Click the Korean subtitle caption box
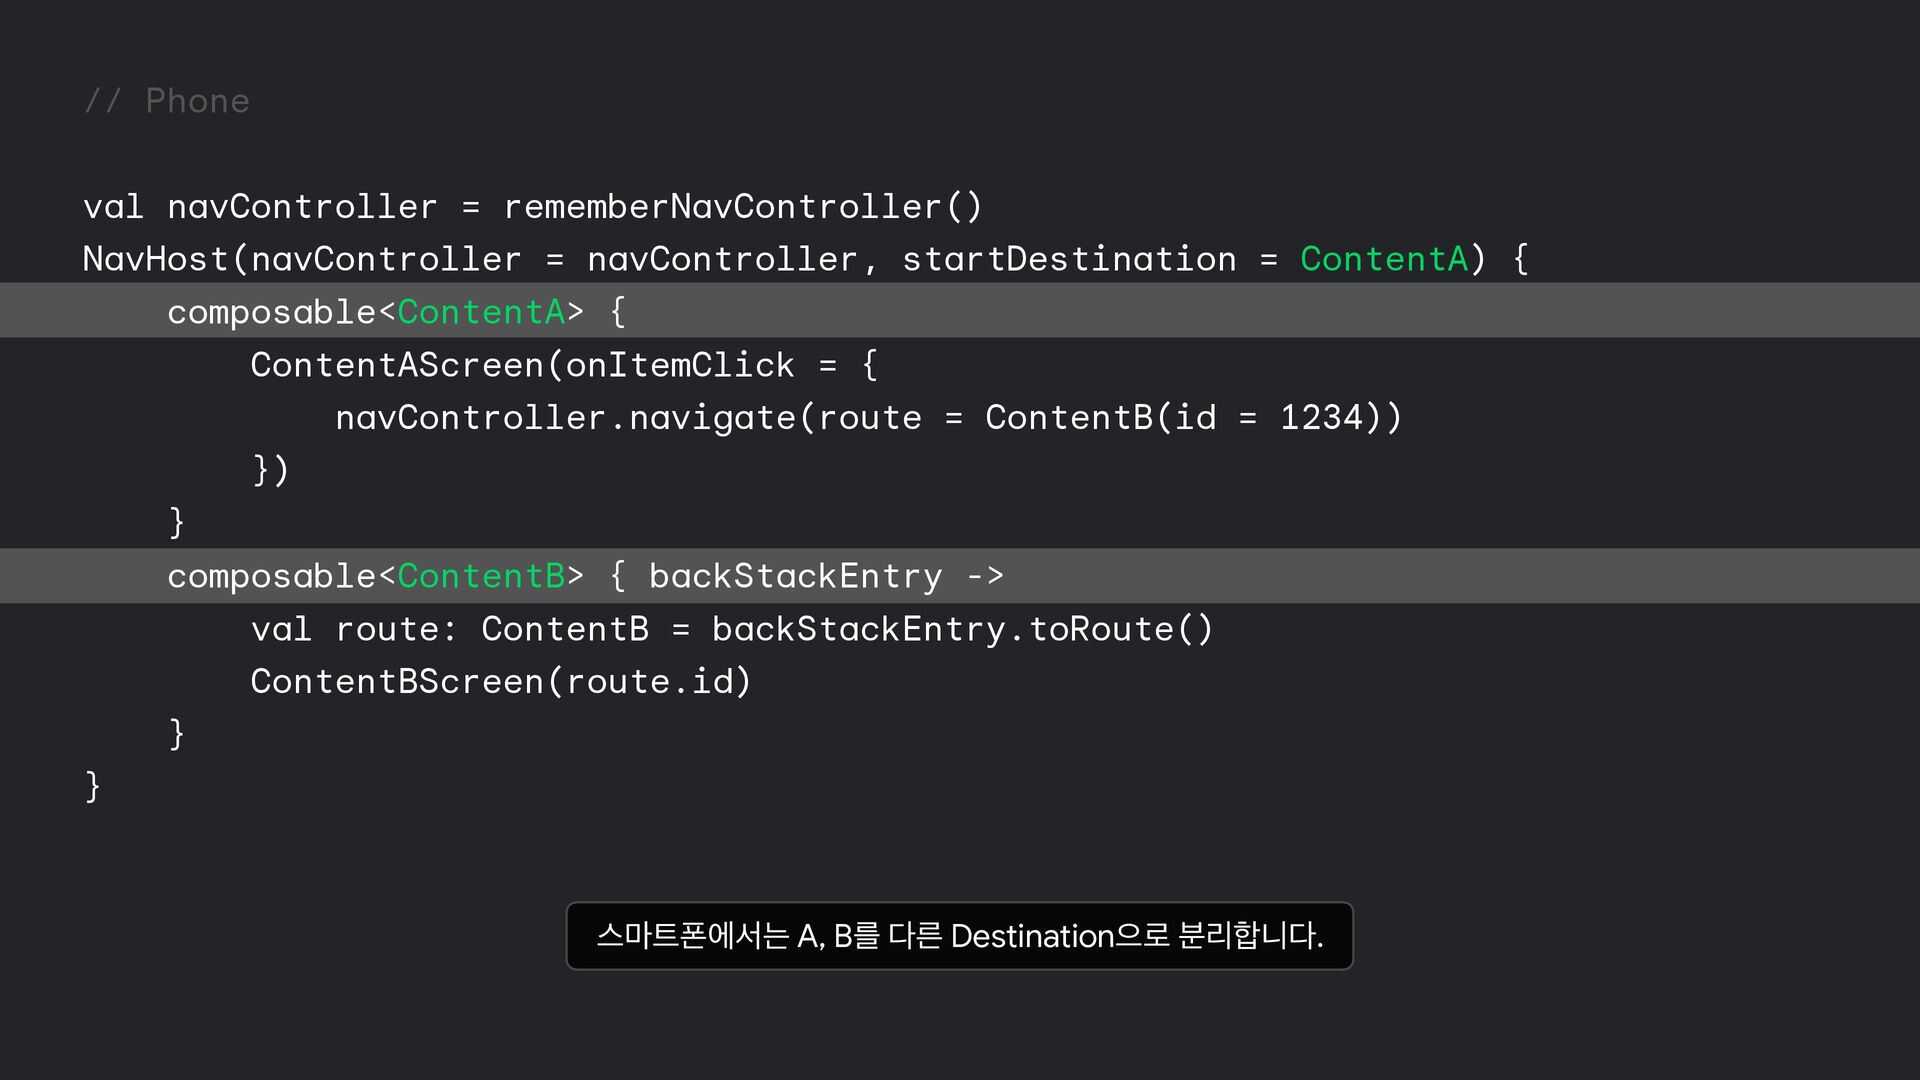The image size is (1920, 1080). tap(959, 936)
